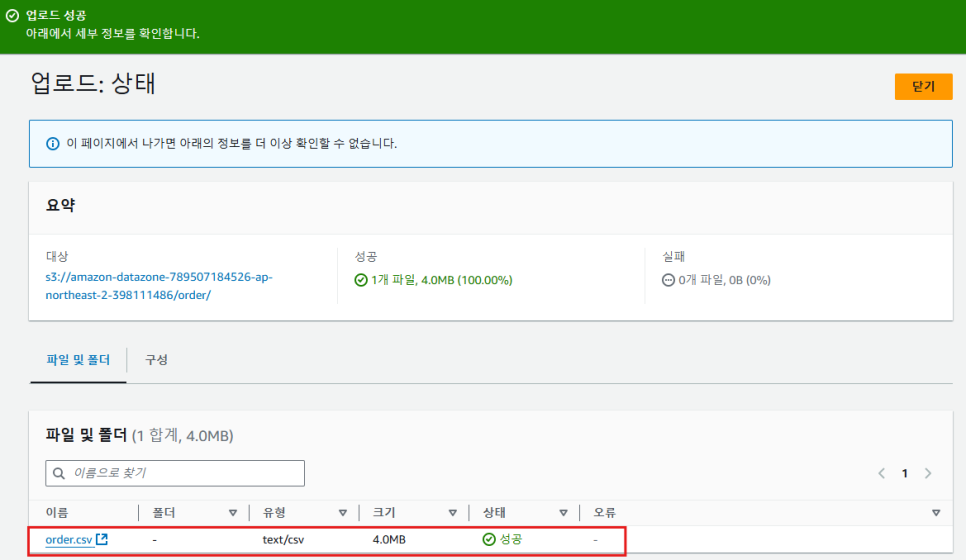Switch to the 구성 tab
Viewport: 966px width, 560px height.
click(156, 360)
